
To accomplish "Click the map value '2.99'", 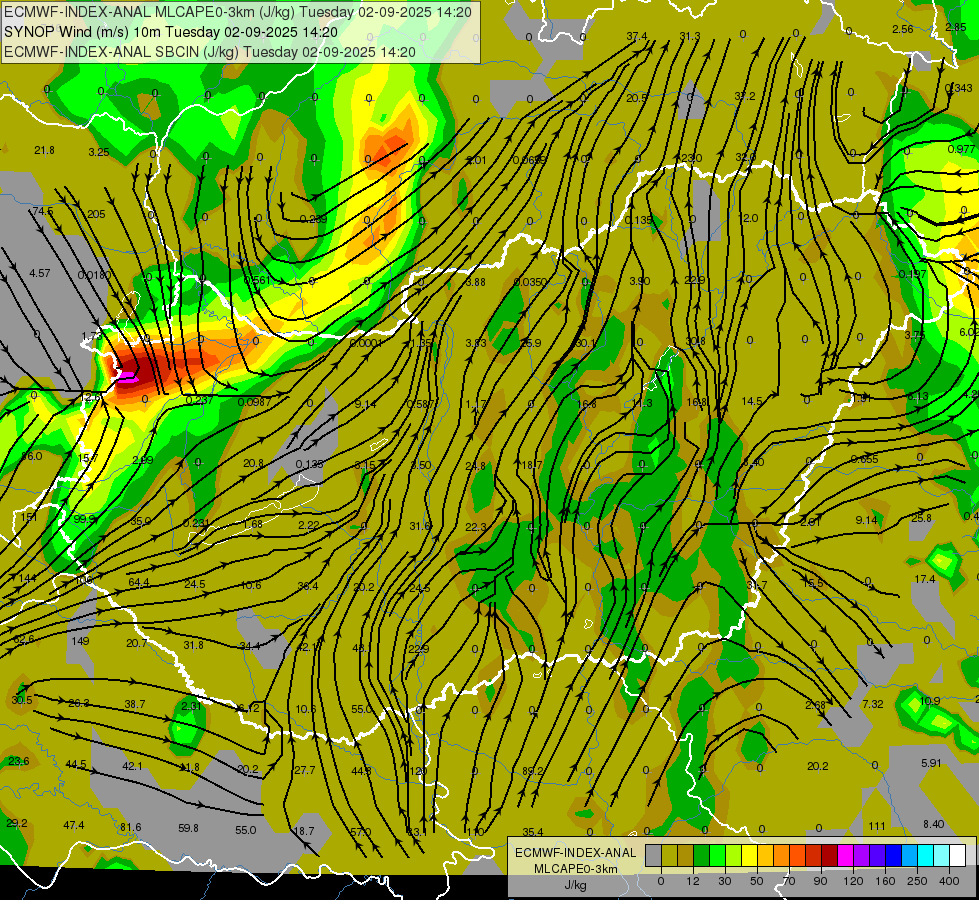I will tap(143, 460).
